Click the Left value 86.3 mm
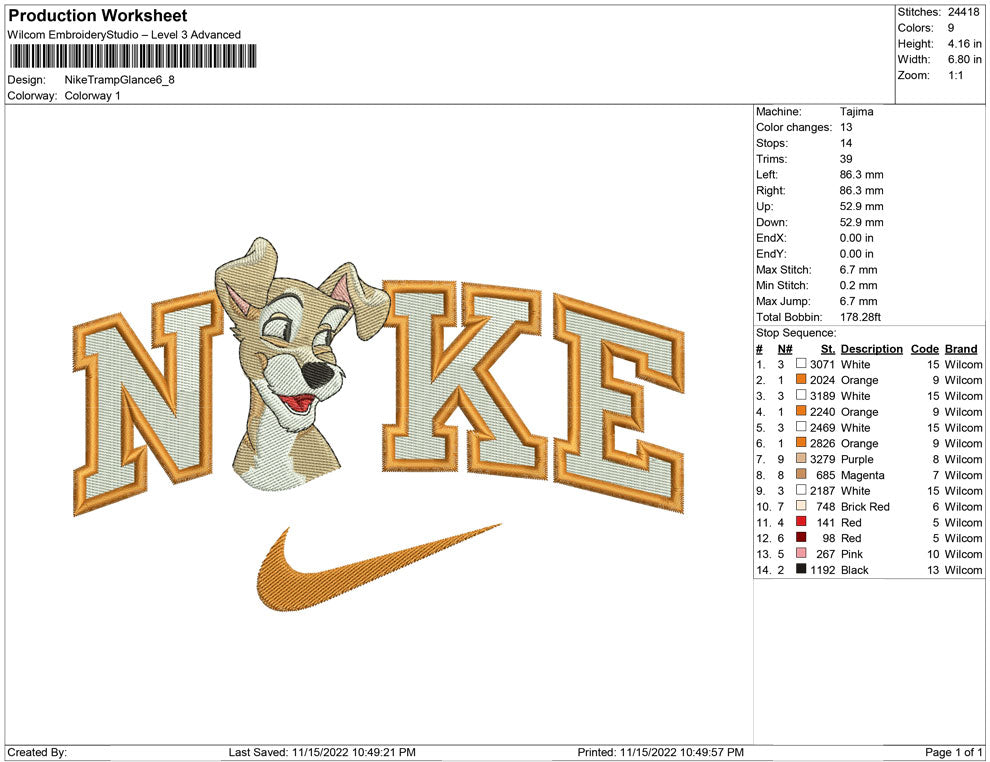 tap(861, 174)
